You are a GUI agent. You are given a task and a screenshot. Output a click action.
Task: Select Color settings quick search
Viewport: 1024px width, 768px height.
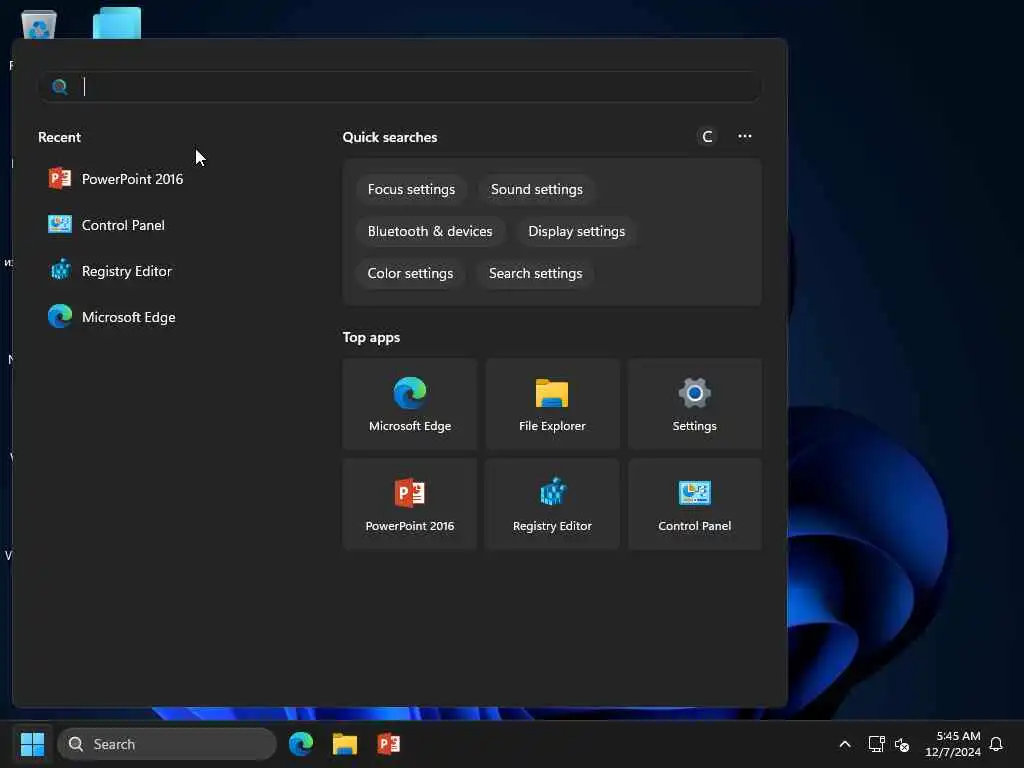pyautogui.click(x=410, y=273)
